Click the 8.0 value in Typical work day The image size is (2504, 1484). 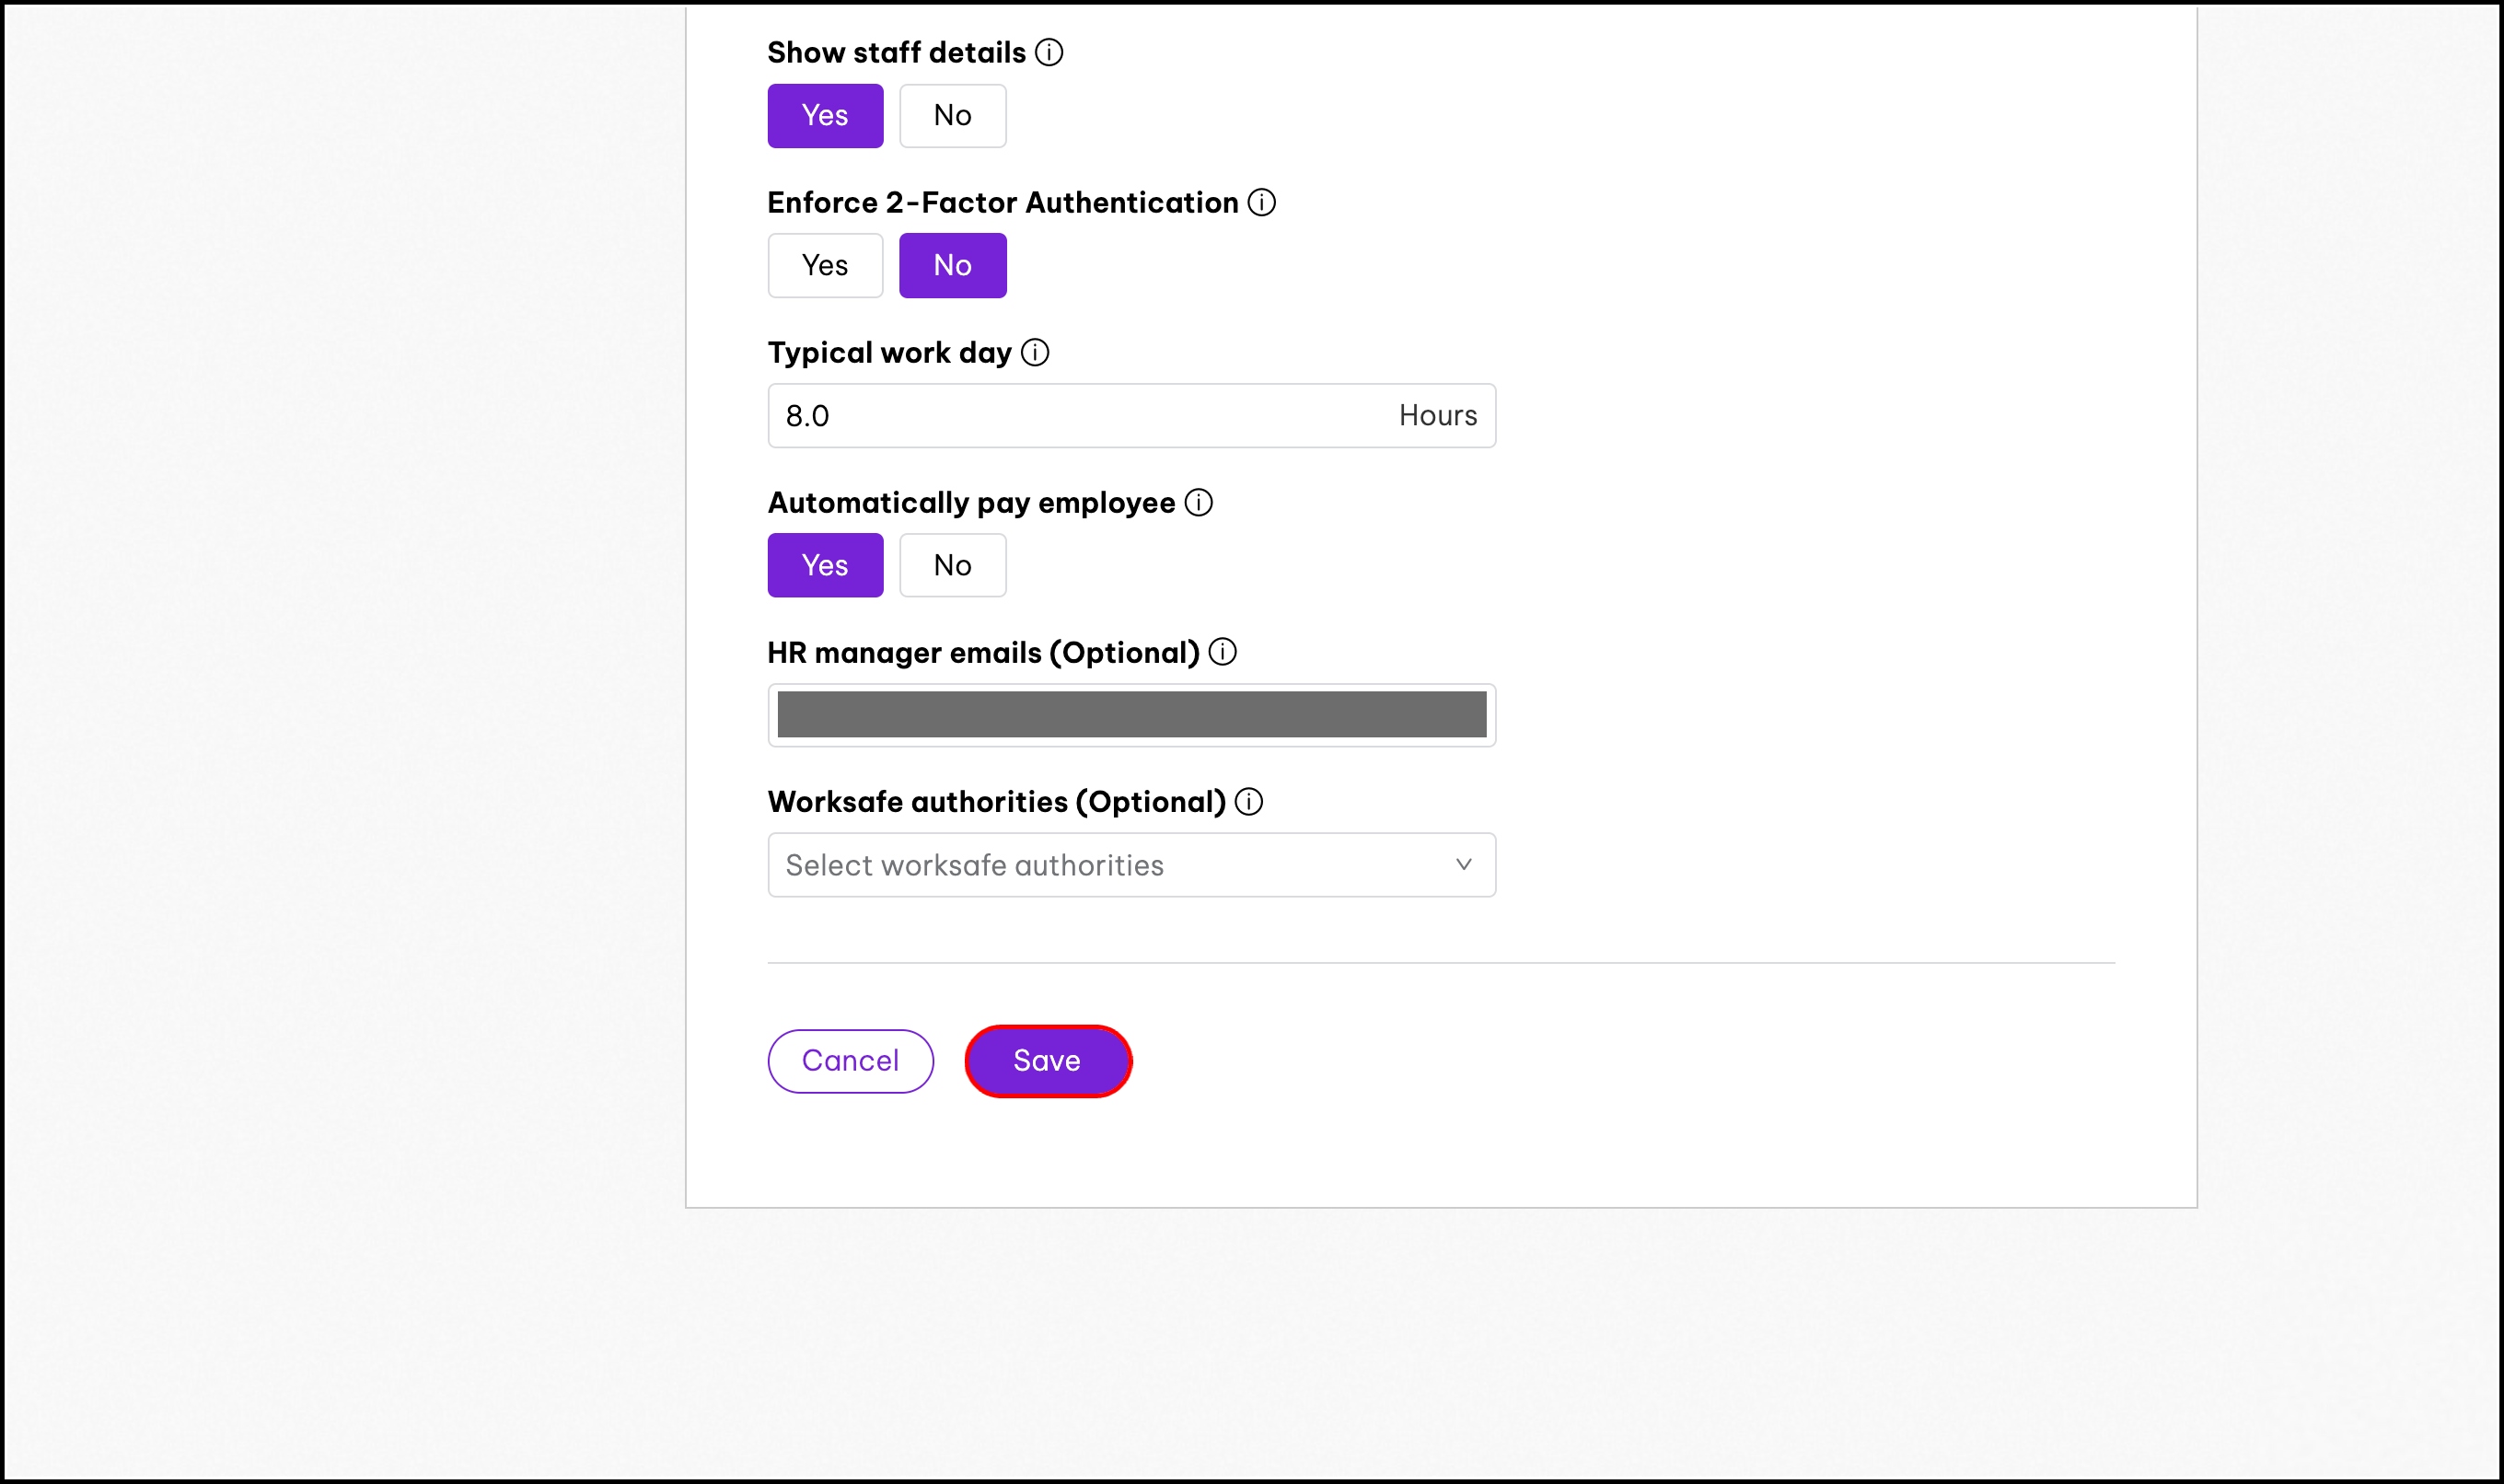coord(807,416)
